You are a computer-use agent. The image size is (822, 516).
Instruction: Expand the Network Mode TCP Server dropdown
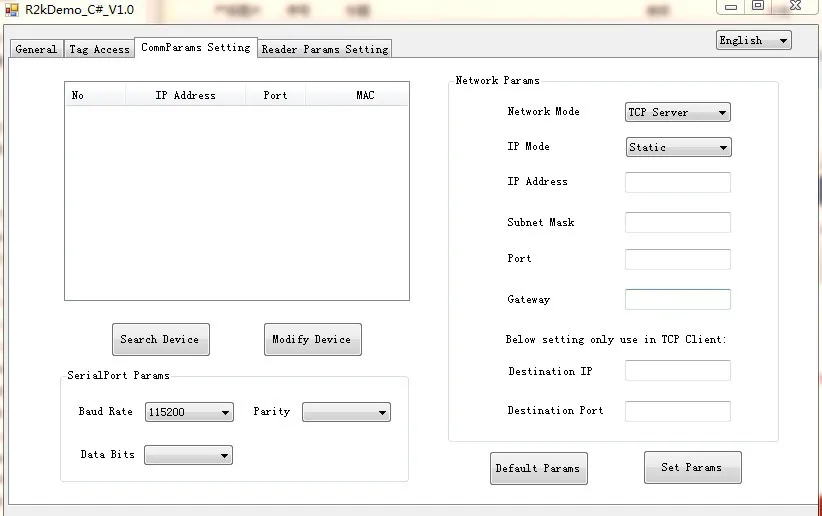pos(678,112)
